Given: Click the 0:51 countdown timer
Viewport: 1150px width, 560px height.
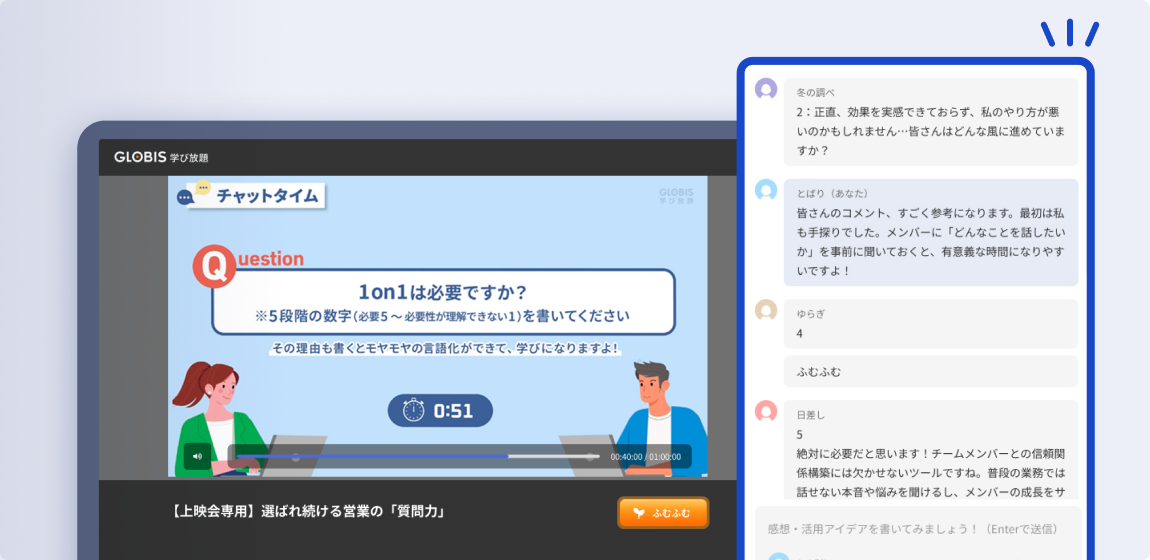Looking at the screenshot, I should (x=440, y=410).
